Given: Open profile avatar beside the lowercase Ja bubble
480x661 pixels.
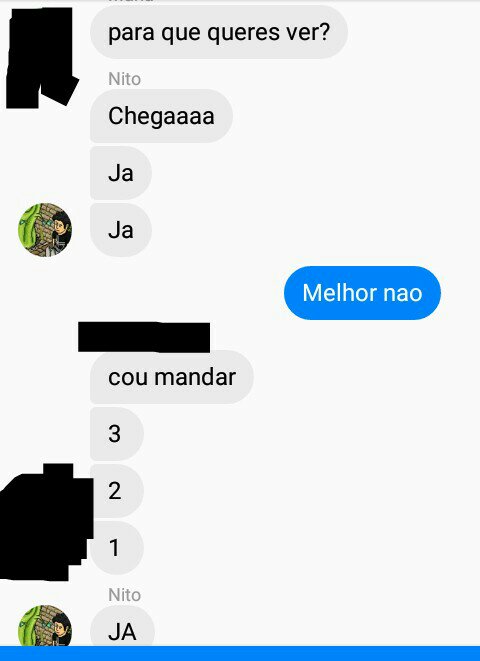Looking at the screenshot, I should click(x=45, y=230).
